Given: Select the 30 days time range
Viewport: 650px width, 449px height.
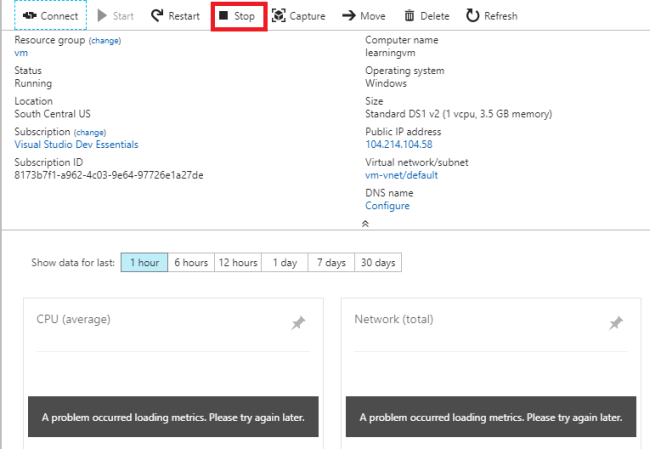Looking at the screenshot, I should pyautogui.click(x=378, y=263).
